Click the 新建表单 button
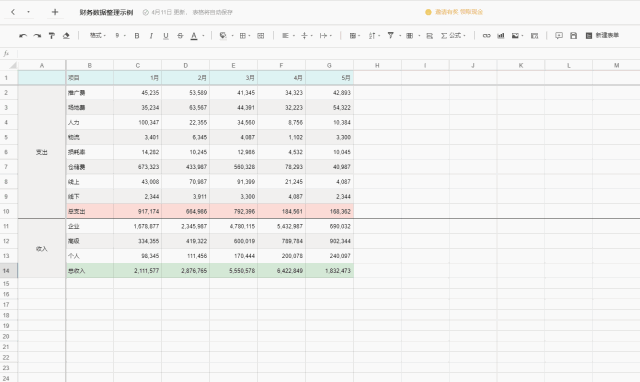The height and width of the screenshot is (382, 640). coord(602,36)
